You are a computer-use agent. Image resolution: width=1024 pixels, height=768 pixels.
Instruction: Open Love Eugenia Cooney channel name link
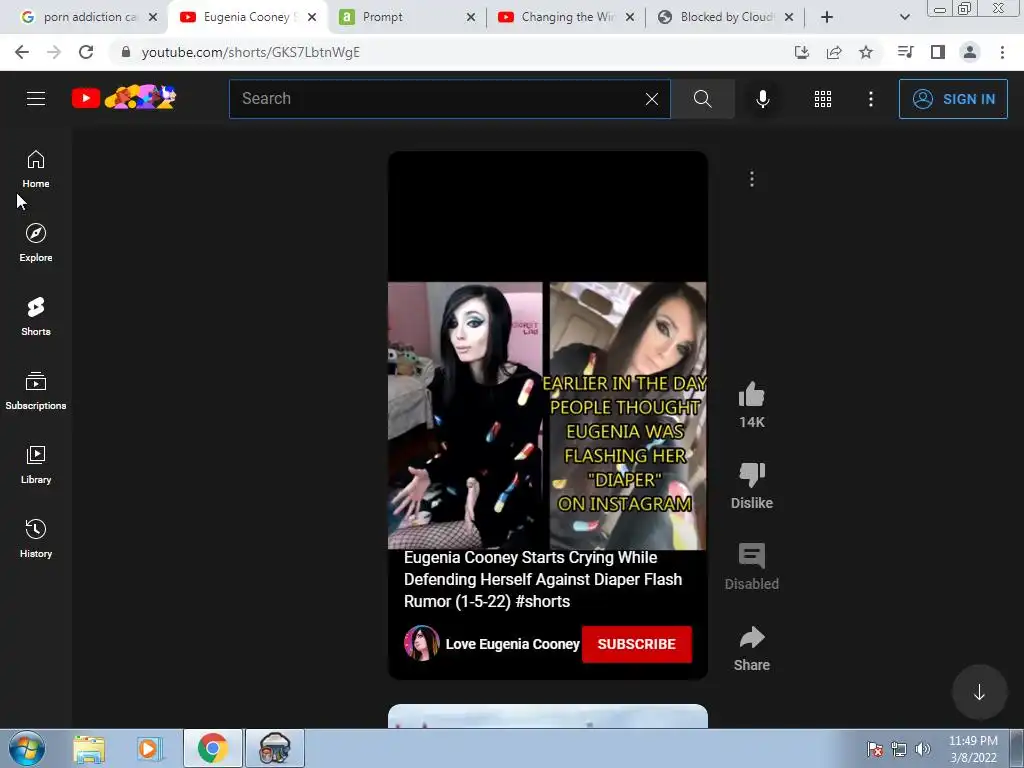click(513, 644)
